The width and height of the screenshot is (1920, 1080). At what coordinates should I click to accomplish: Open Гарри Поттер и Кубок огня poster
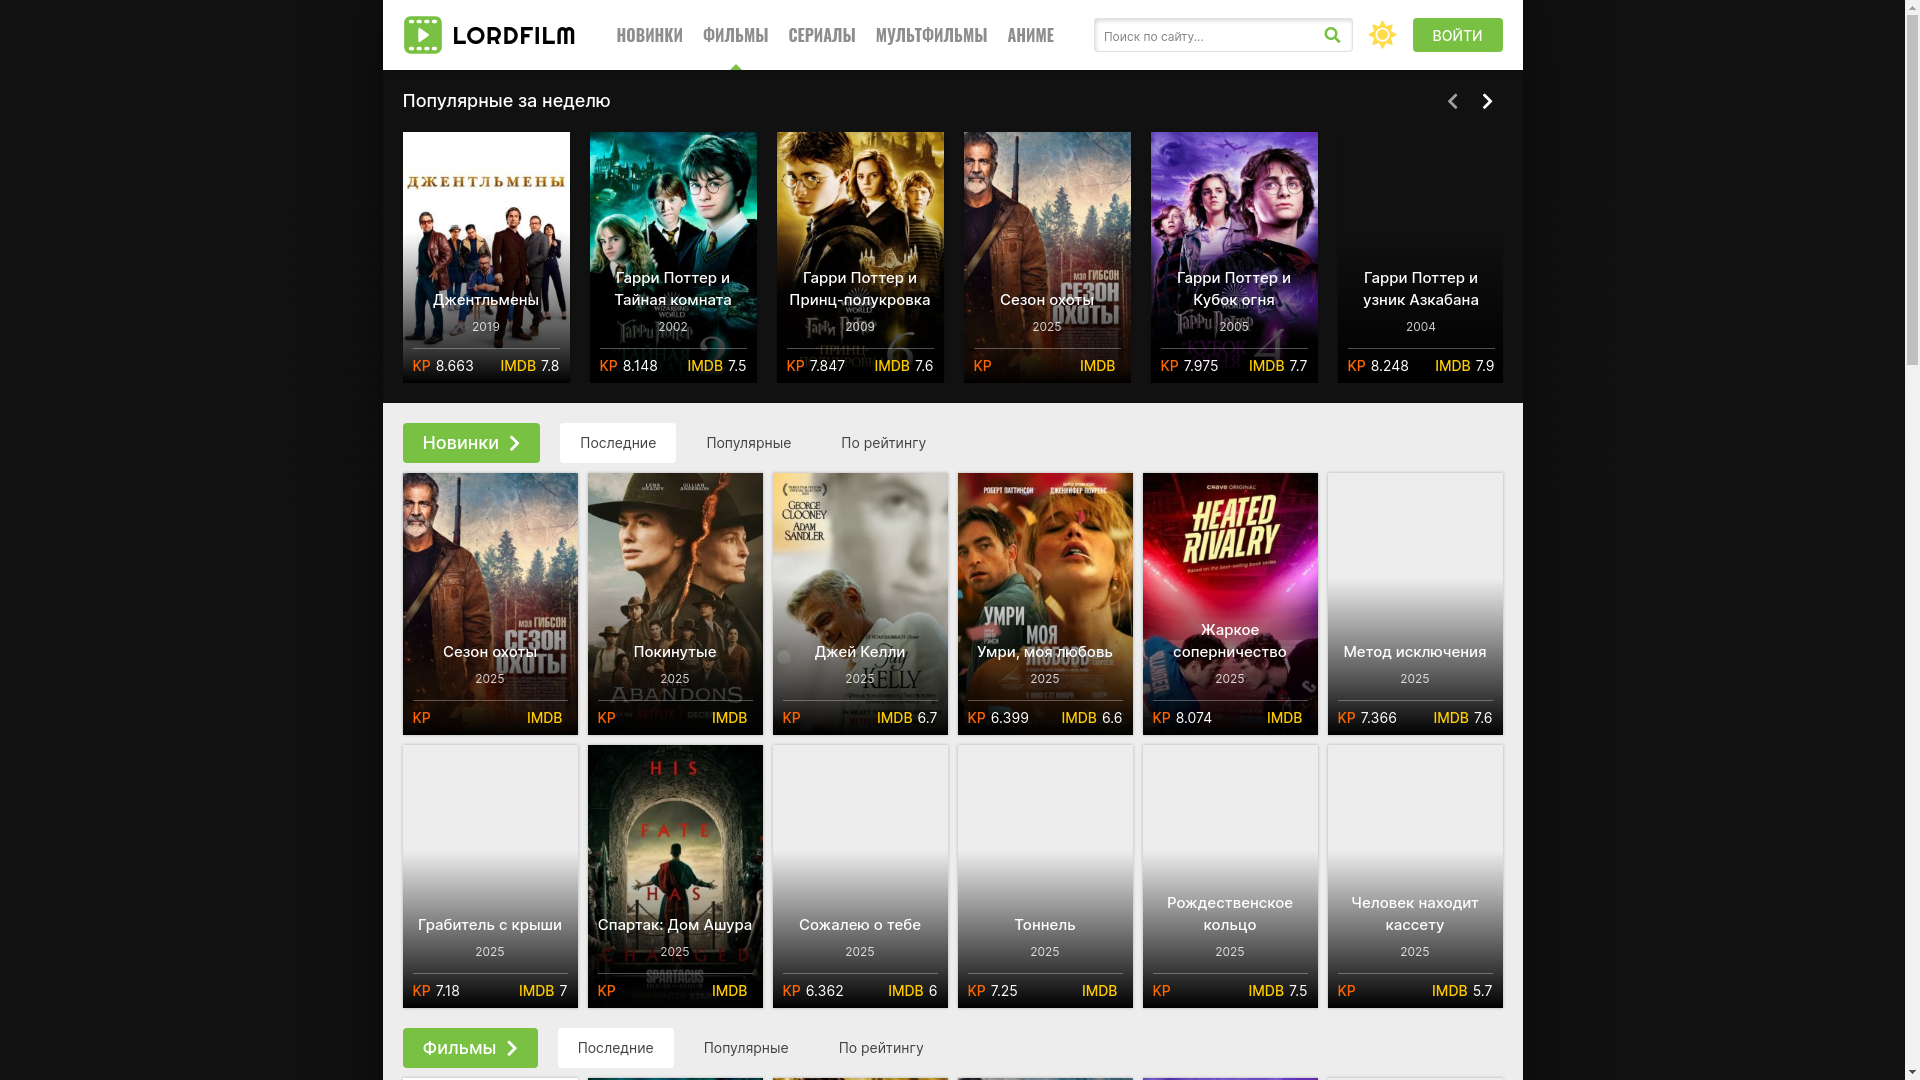[1234, 257]
